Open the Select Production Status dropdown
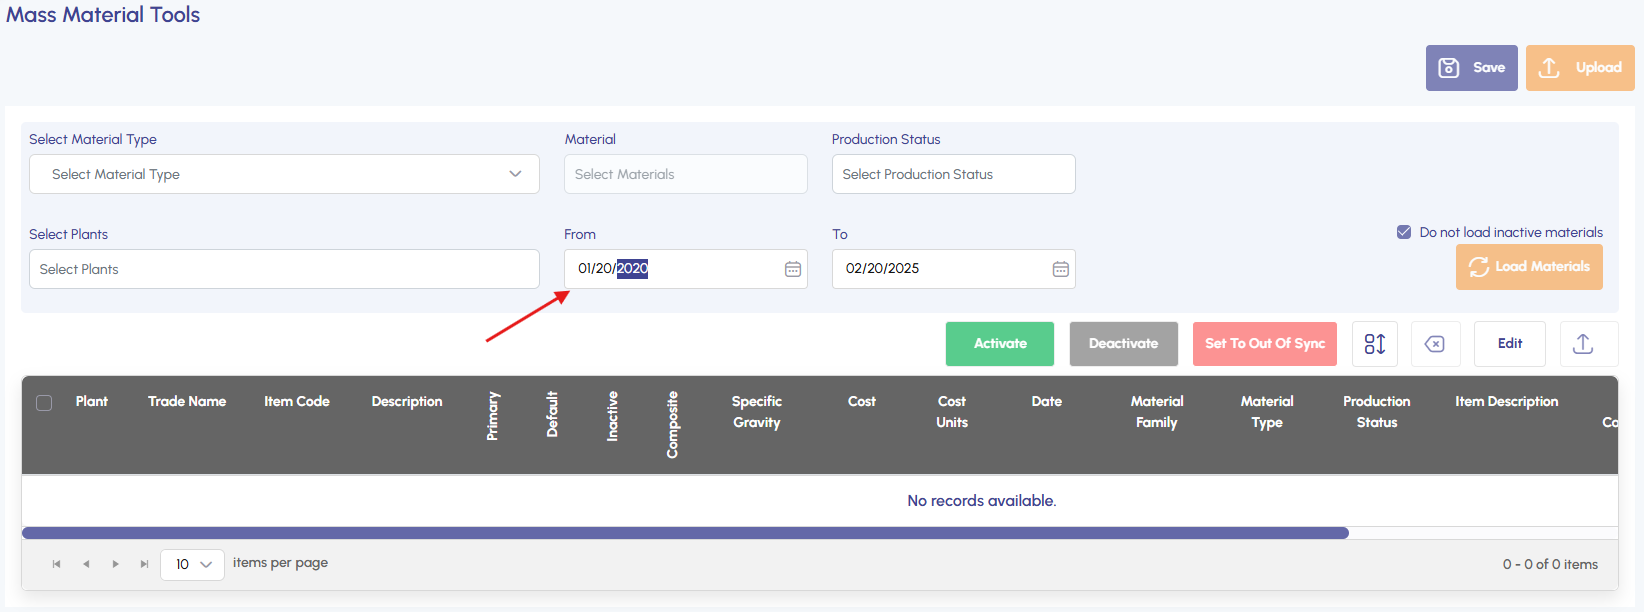 pyautogui.click(x=953, y=174)
